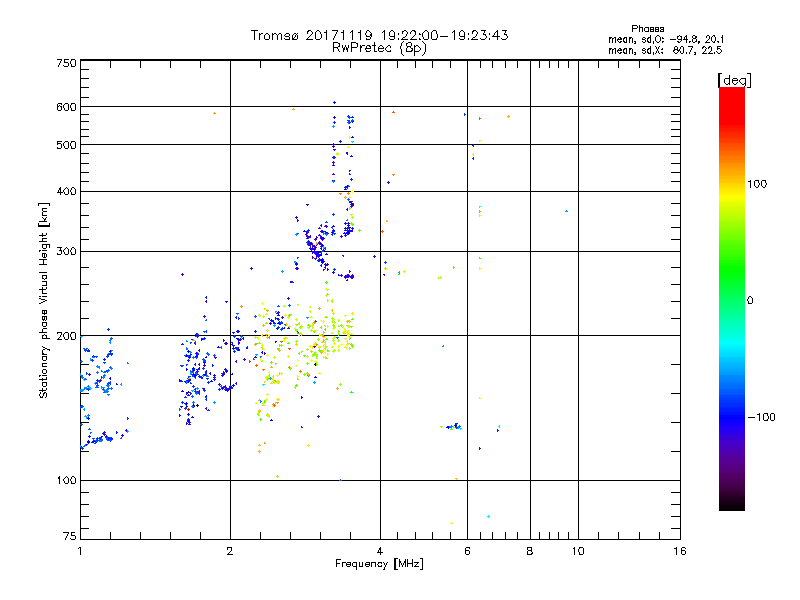
Task: Click y-axis tick label '300'
Action: click(x=67, y=252)
